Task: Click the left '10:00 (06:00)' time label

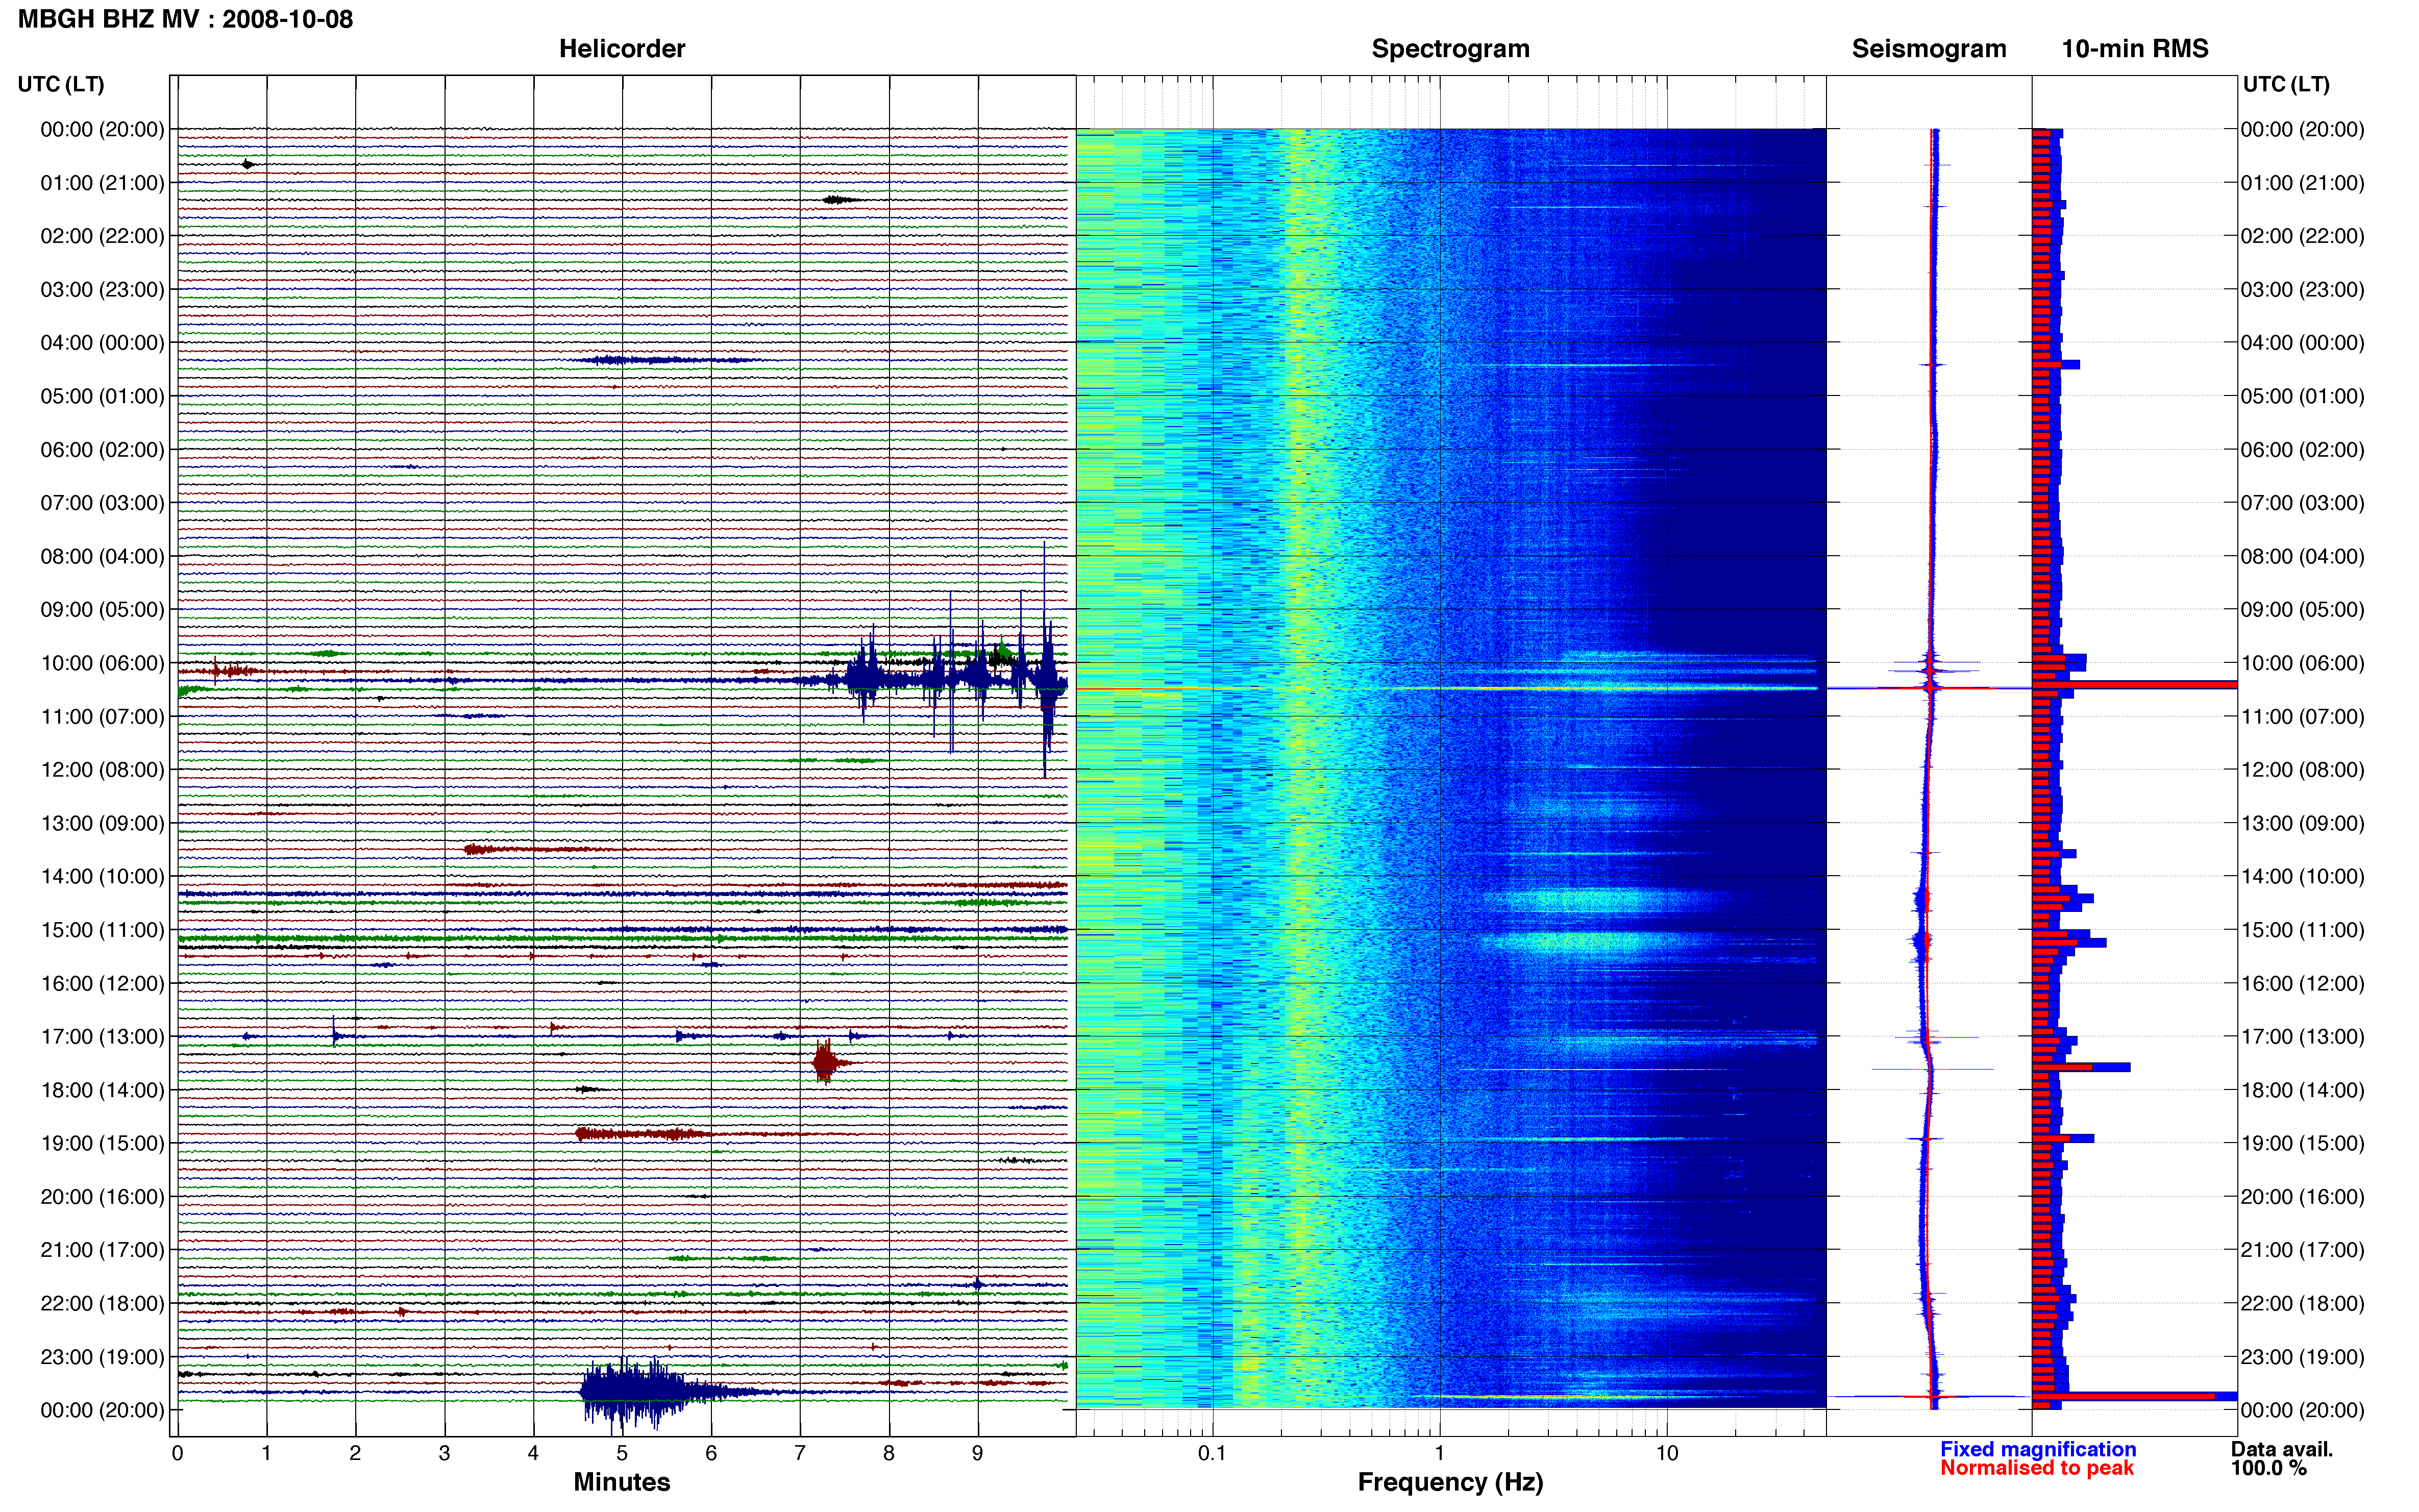Action: point(102,663)
